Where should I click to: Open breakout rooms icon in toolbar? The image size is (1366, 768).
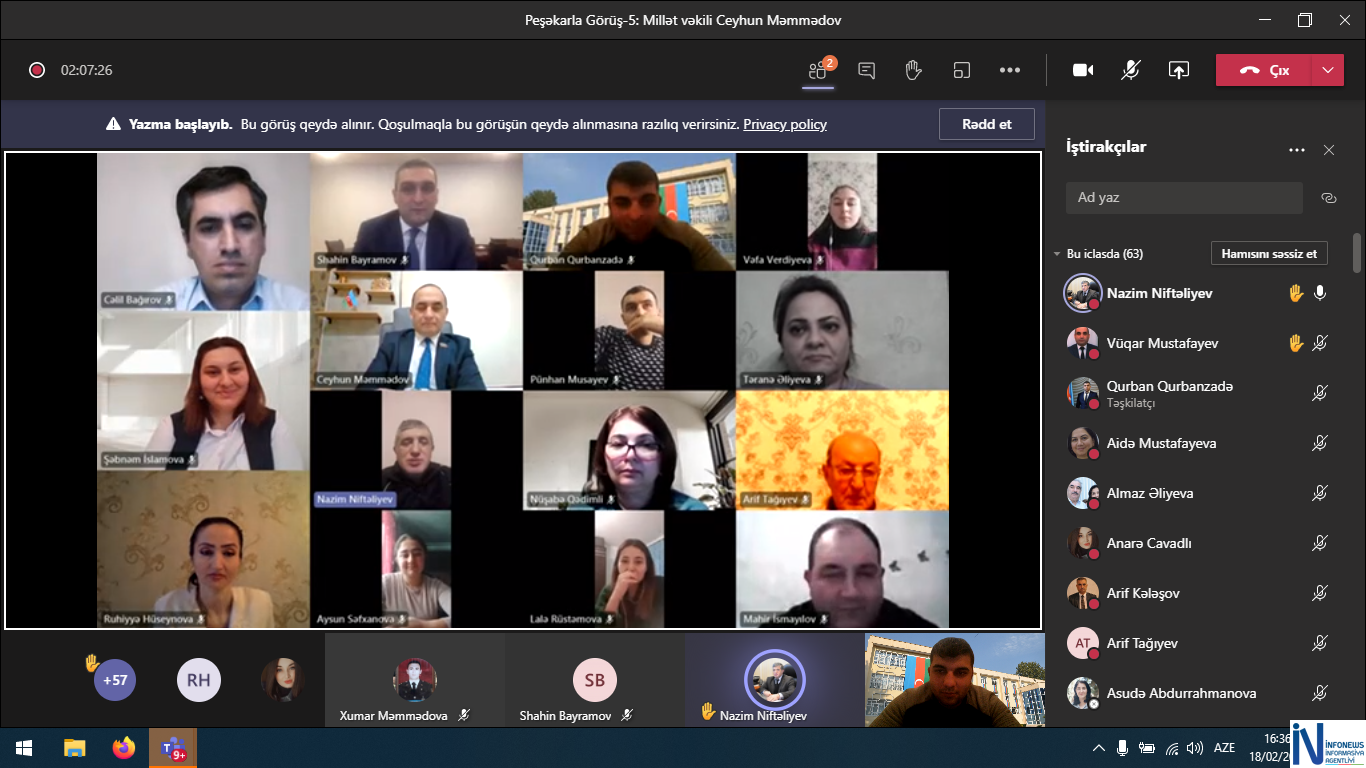(962, 70)
